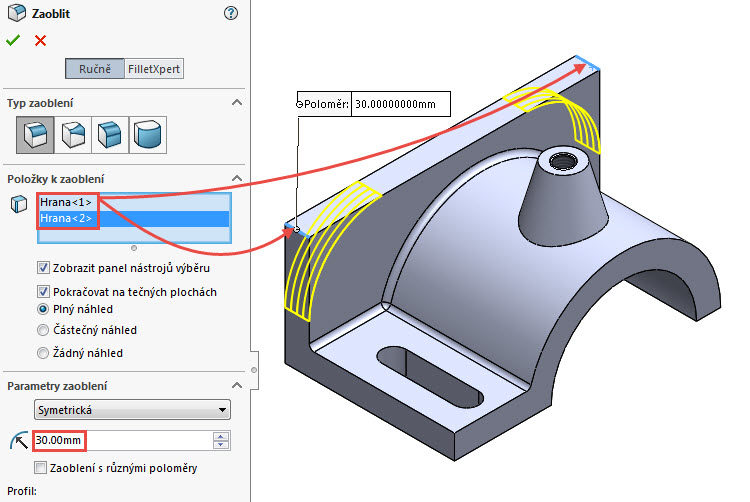Collapse the Položky k zaoblení section

237,178
